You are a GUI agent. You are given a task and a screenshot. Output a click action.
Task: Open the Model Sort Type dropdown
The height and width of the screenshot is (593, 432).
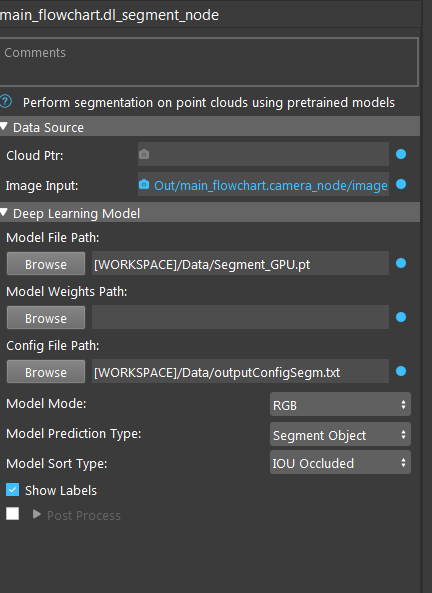tap(340, 462)
